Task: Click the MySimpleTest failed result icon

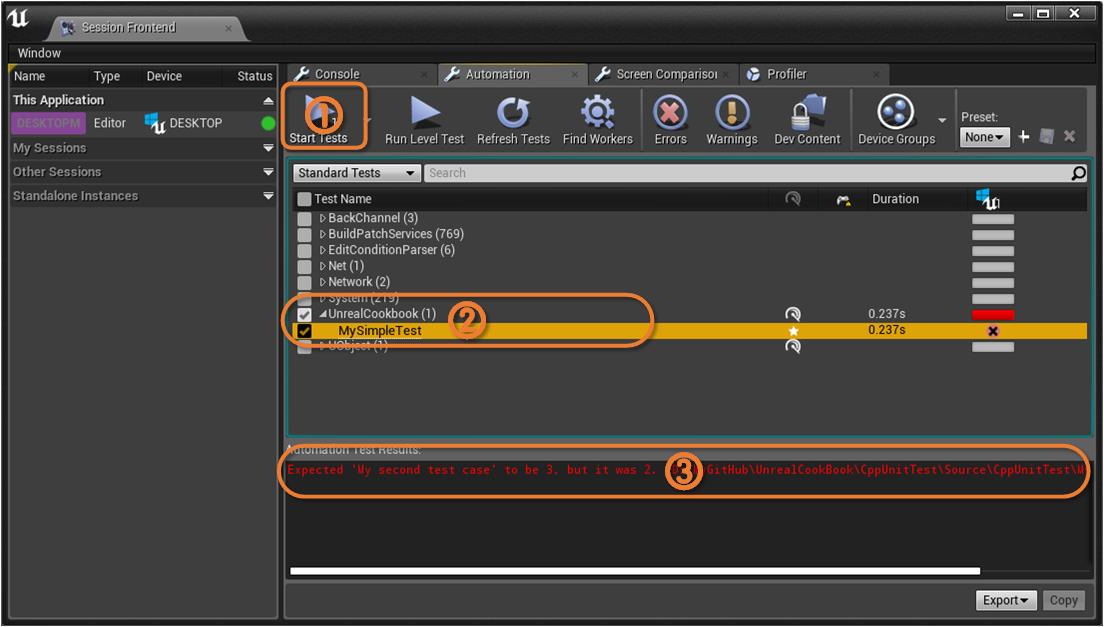Action: (x=993, y=331)
